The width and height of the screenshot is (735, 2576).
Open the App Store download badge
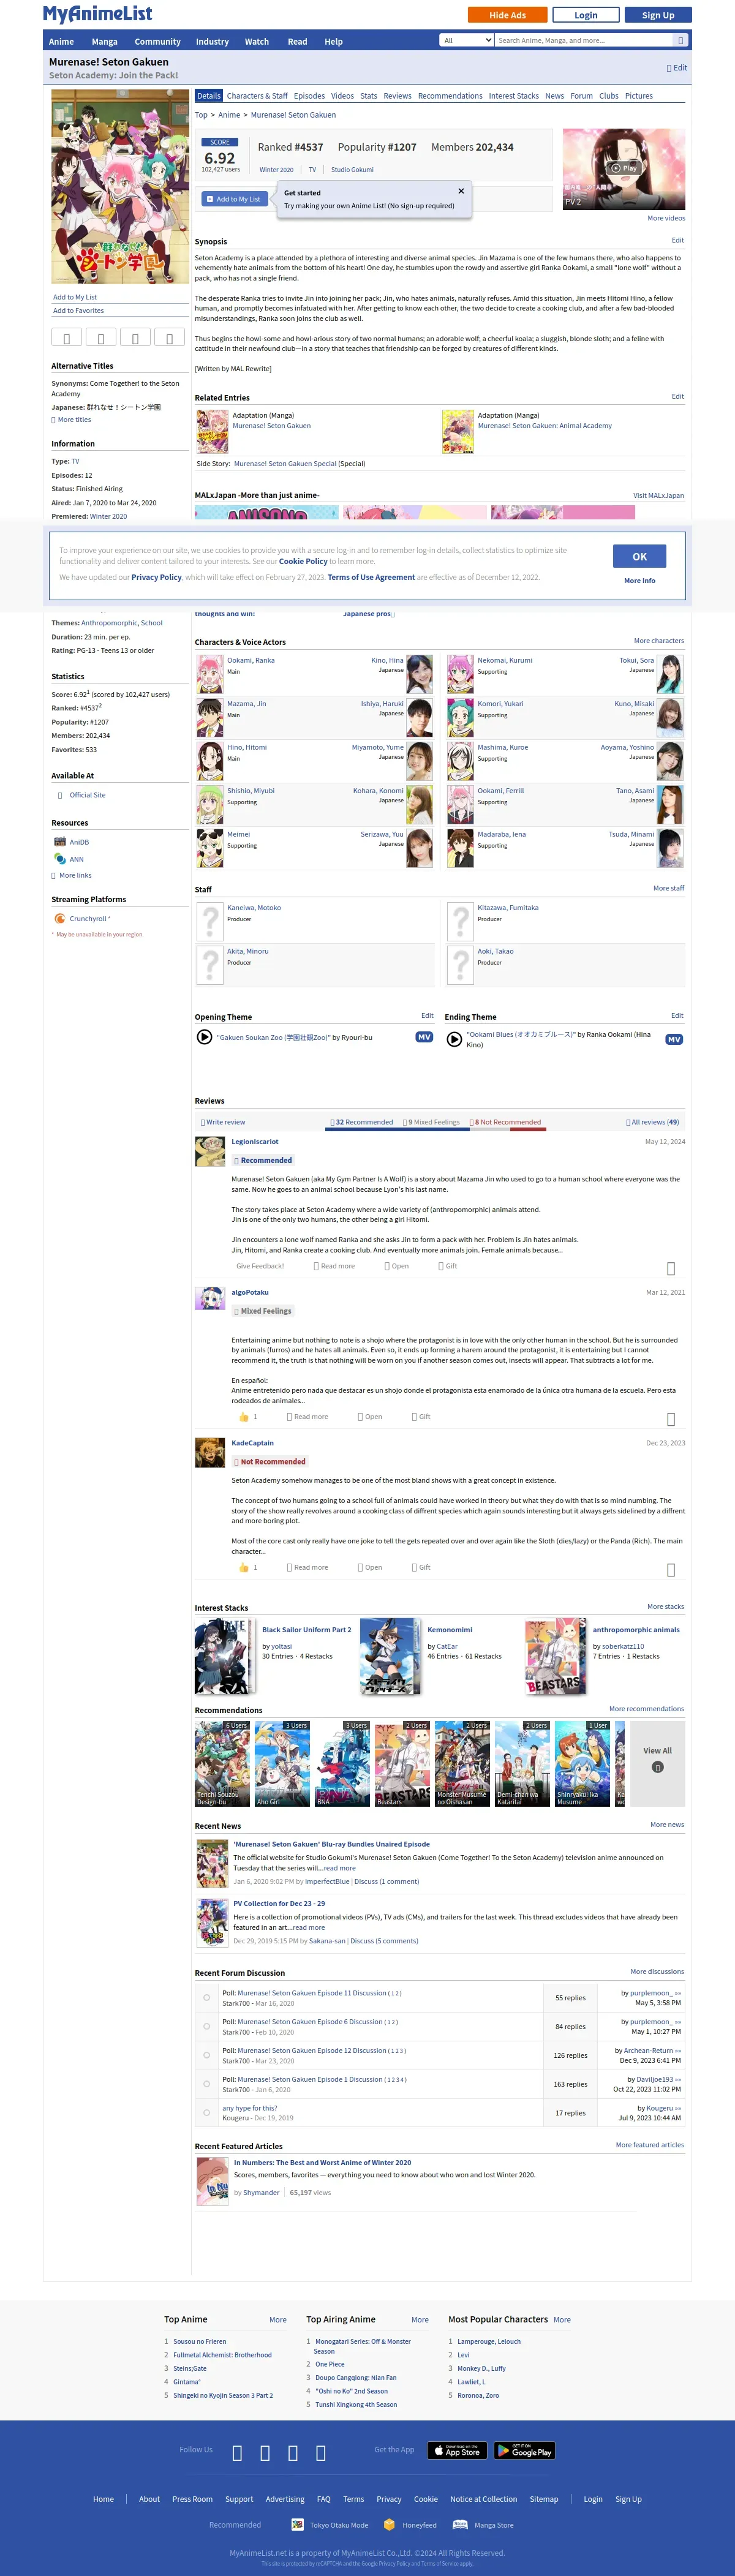pos(457,2450)
